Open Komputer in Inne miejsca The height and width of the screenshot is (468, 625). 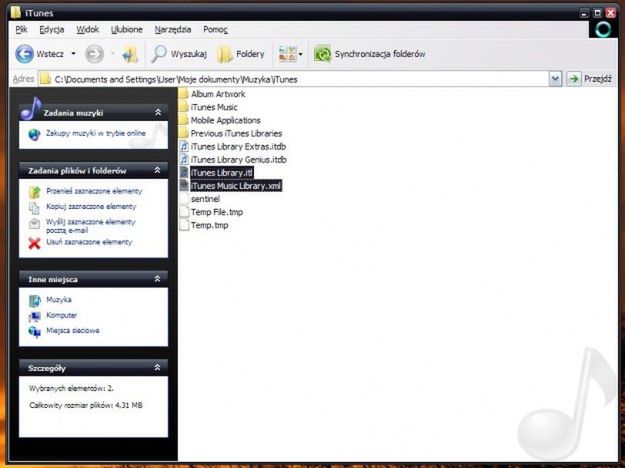pyautogui.click(x=61, y=315)
